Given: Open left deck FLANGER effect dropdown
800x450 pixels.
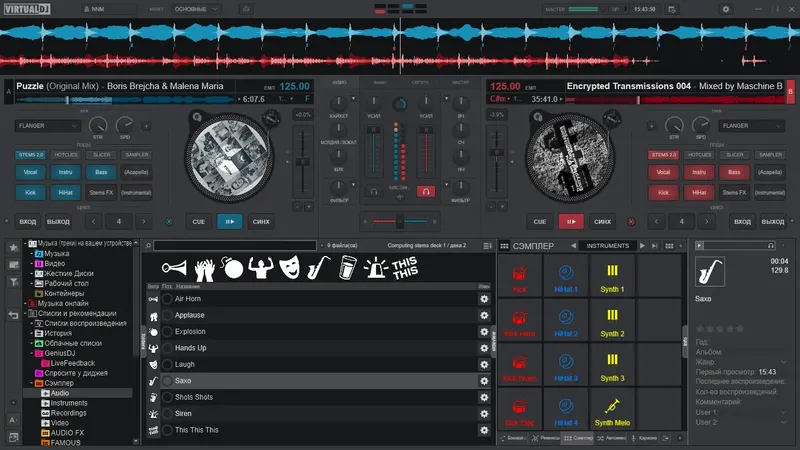Looking at the screenshot, I should point(47,126).
